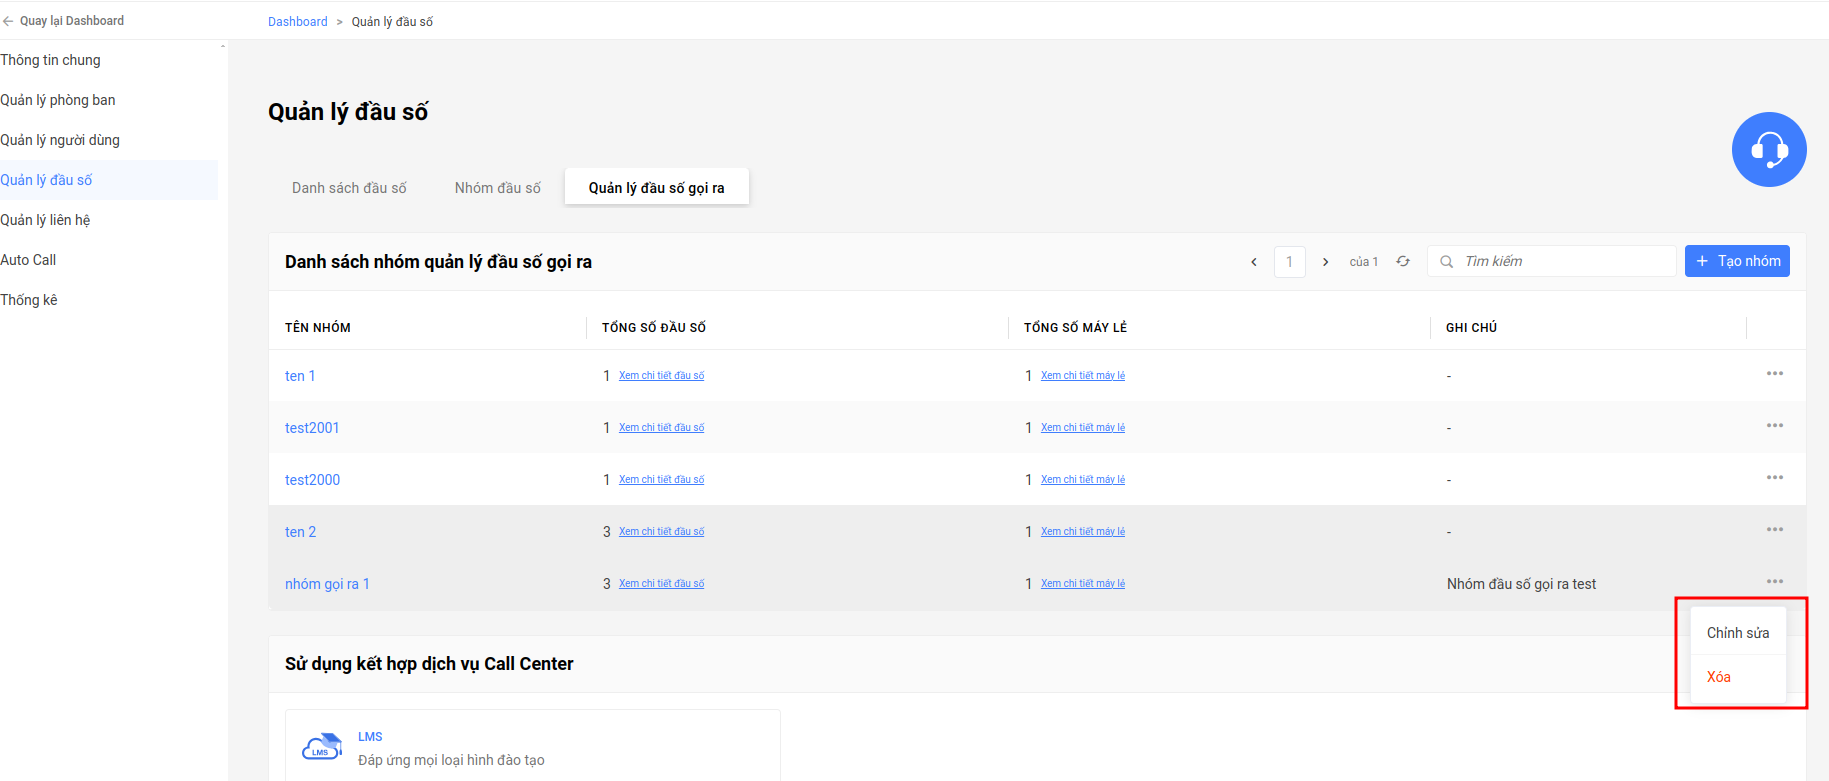1829x781 pixels.
Task: Switch to Nhóm đầu số tab
Action: [498, 188]
